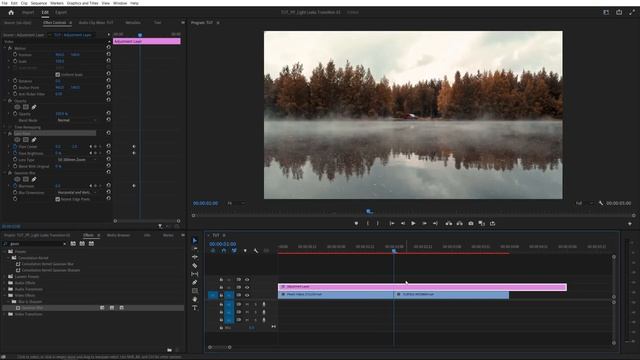Viewport: 640px width, 360px height.
Task: Open the Window menu
Action: (120, 3)
